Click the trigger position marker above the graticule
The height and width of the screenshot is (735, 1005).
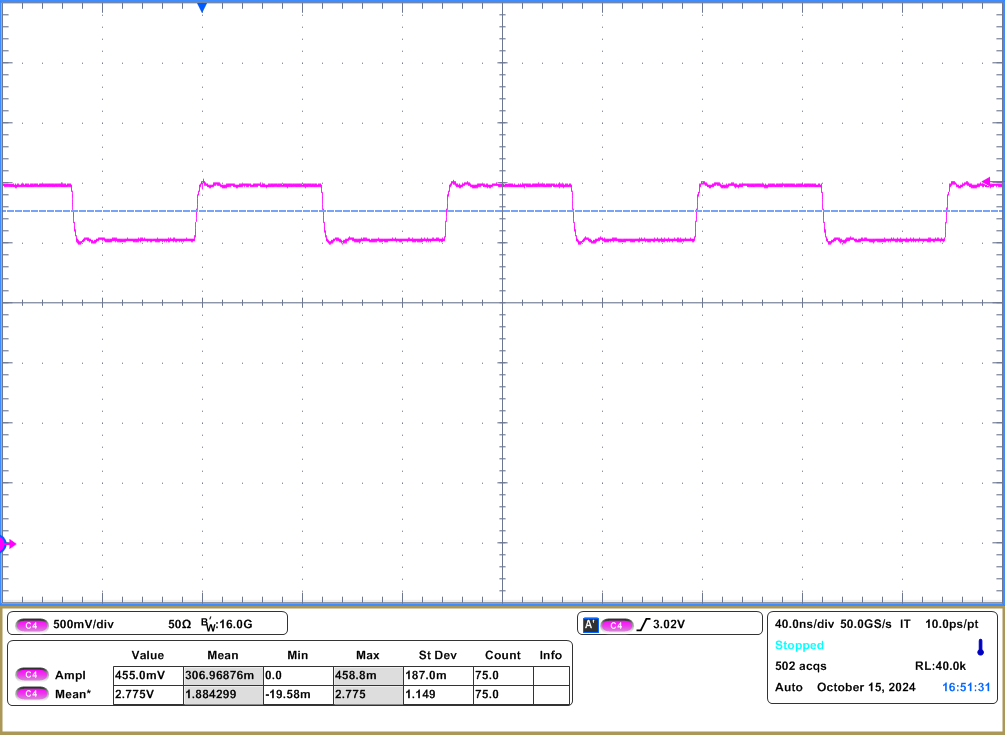(x=204, y=8)
